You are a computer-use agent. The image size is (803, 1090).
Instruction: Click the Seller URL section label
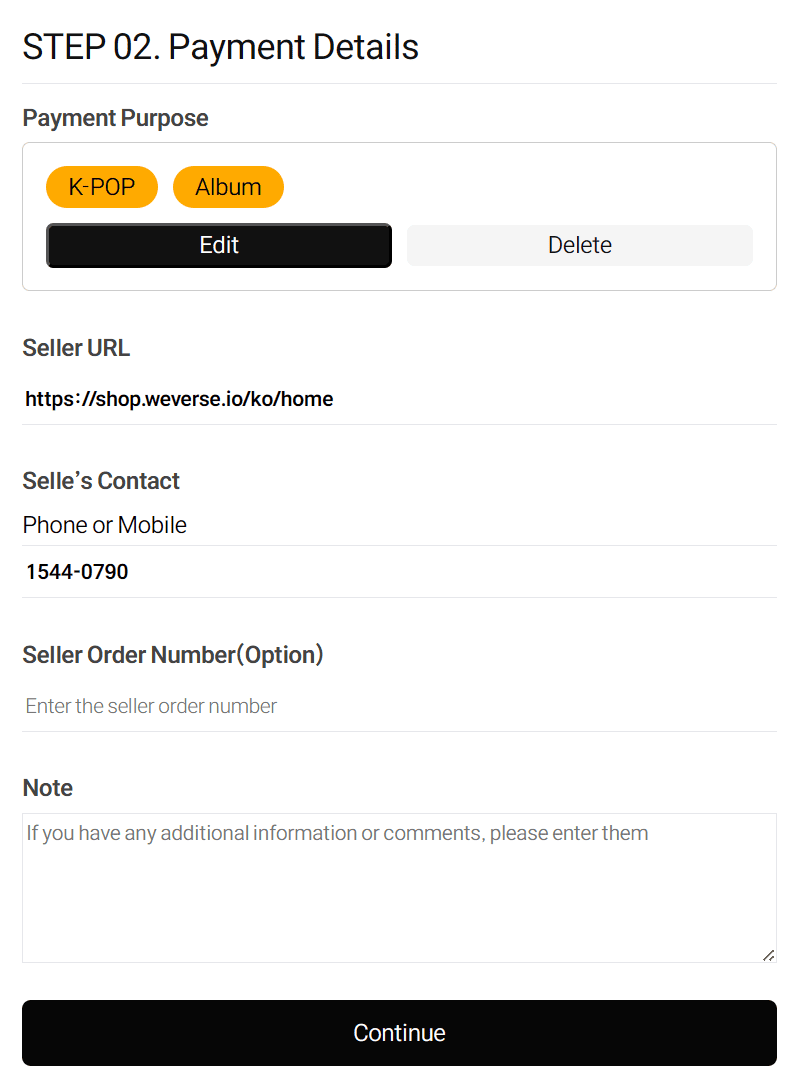click(x=76, y=348)
